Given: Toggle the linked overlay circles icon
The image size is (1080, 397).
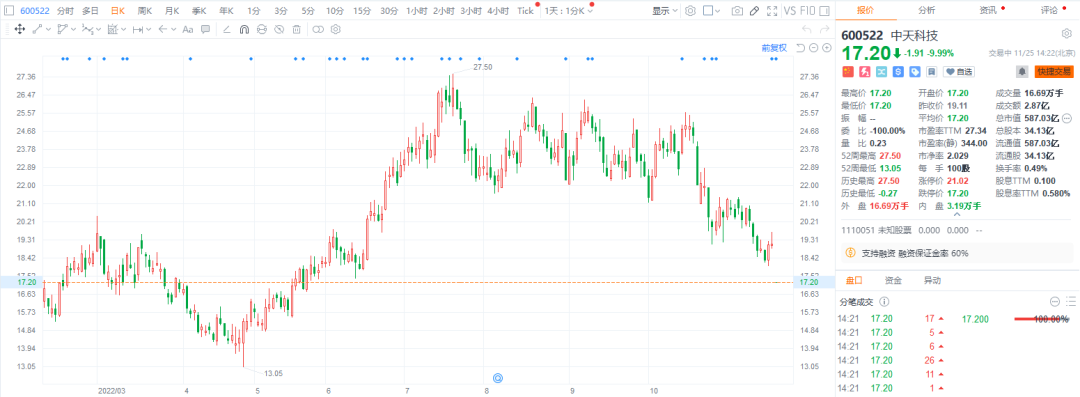Looking at the screenshot, I should click(318, 30).
